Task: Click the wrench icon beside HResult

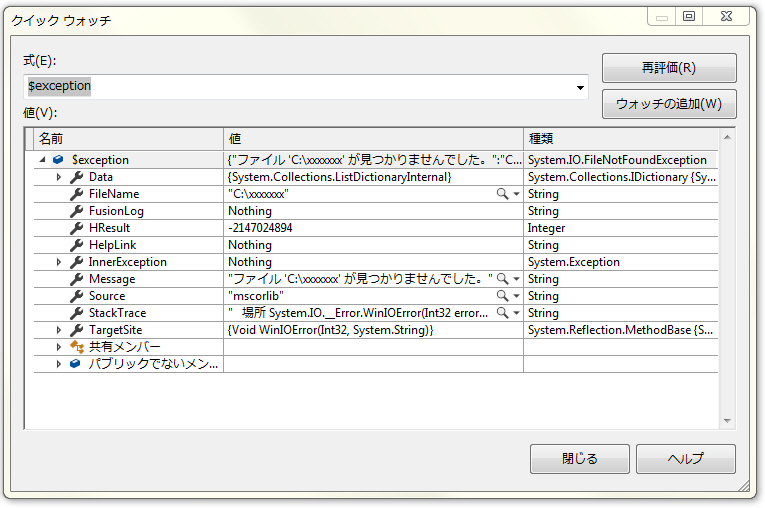Action: [77, 228]
